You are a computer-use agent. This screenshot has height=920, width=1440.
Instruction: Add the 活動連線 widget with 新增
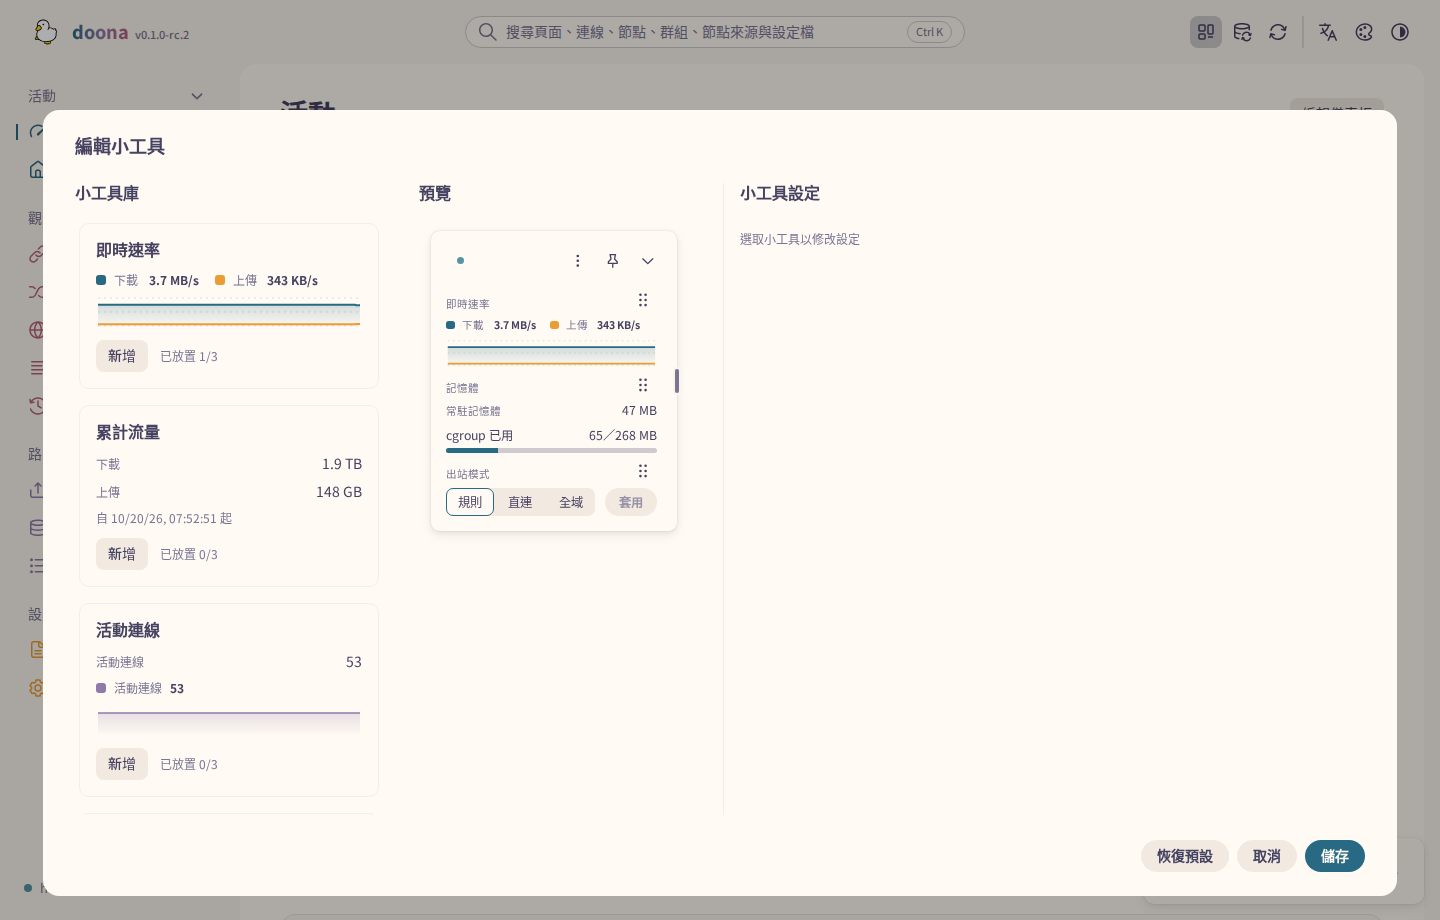122,764
